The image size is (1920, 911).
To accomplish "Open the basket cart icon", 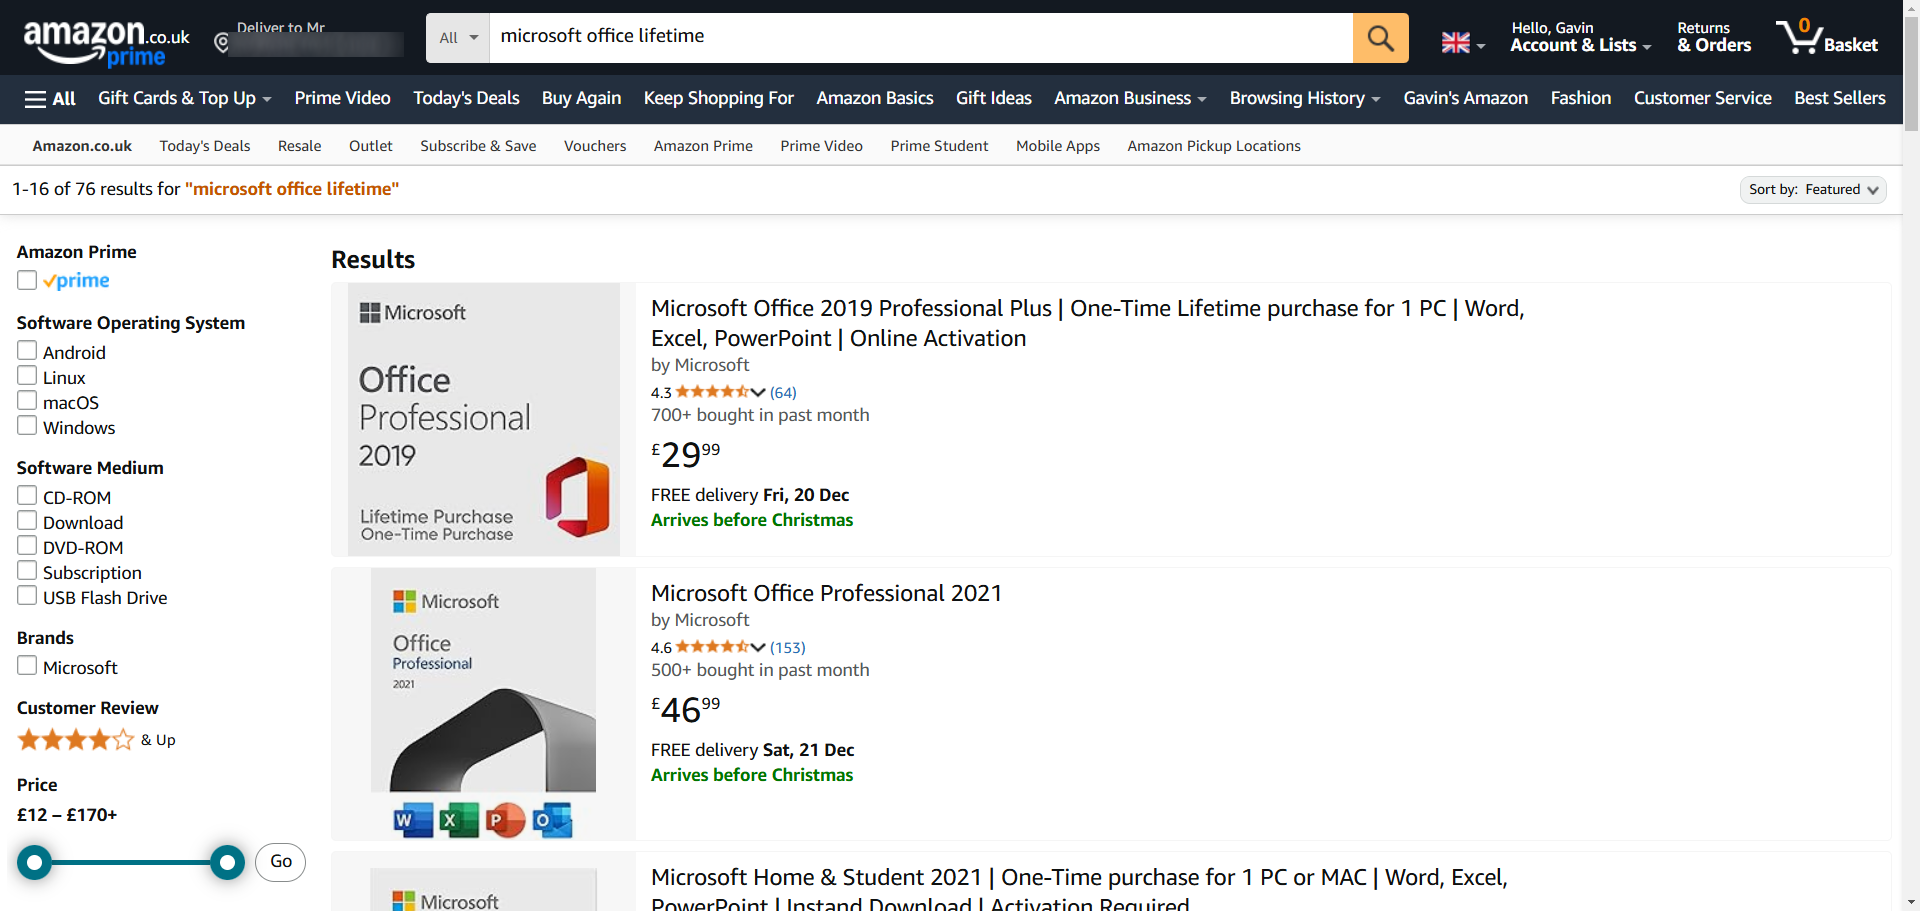I will pos(1827,37).
